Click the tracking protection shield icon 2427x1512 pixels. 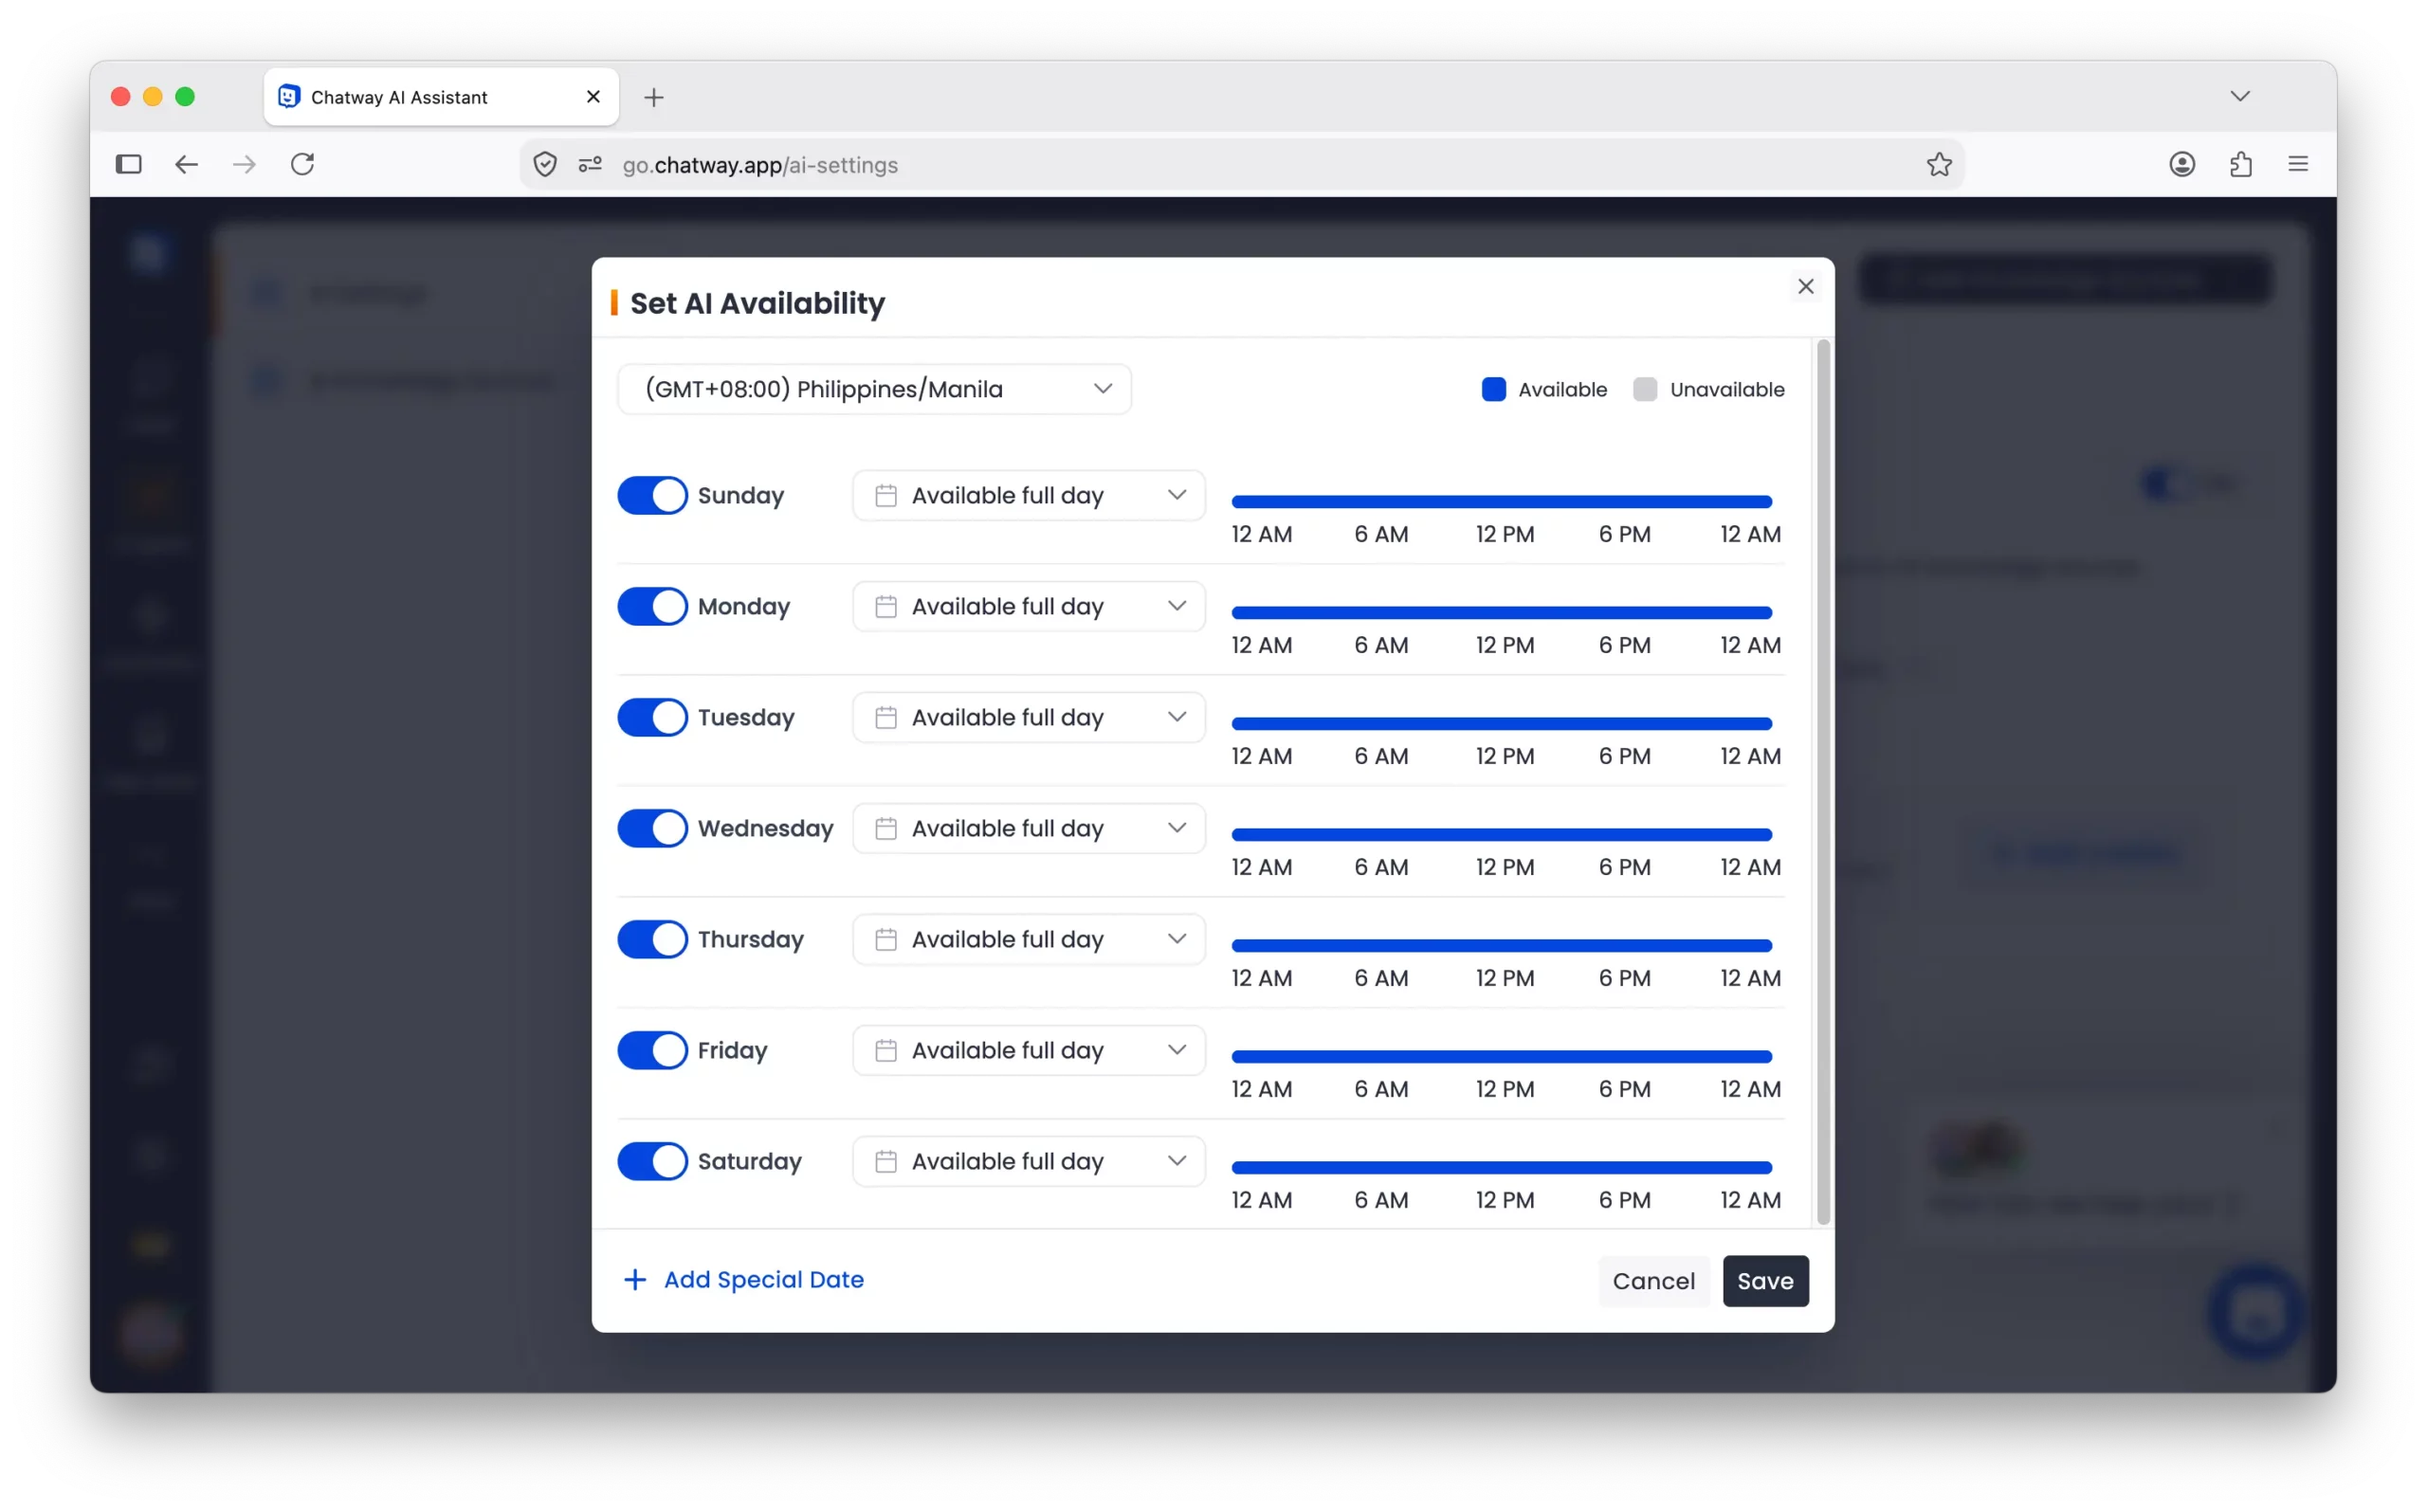coord(545,164)
